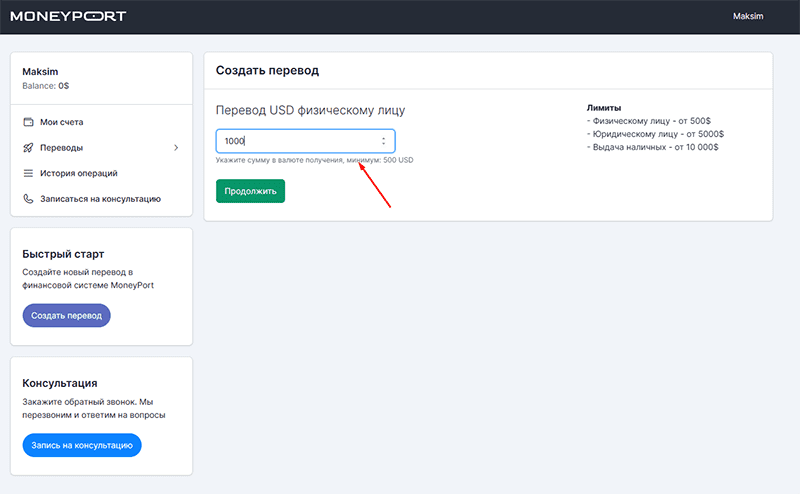Click the phone icon beside Записаться на консультацию
Screen dimensions: 800x494
[29, 199]
